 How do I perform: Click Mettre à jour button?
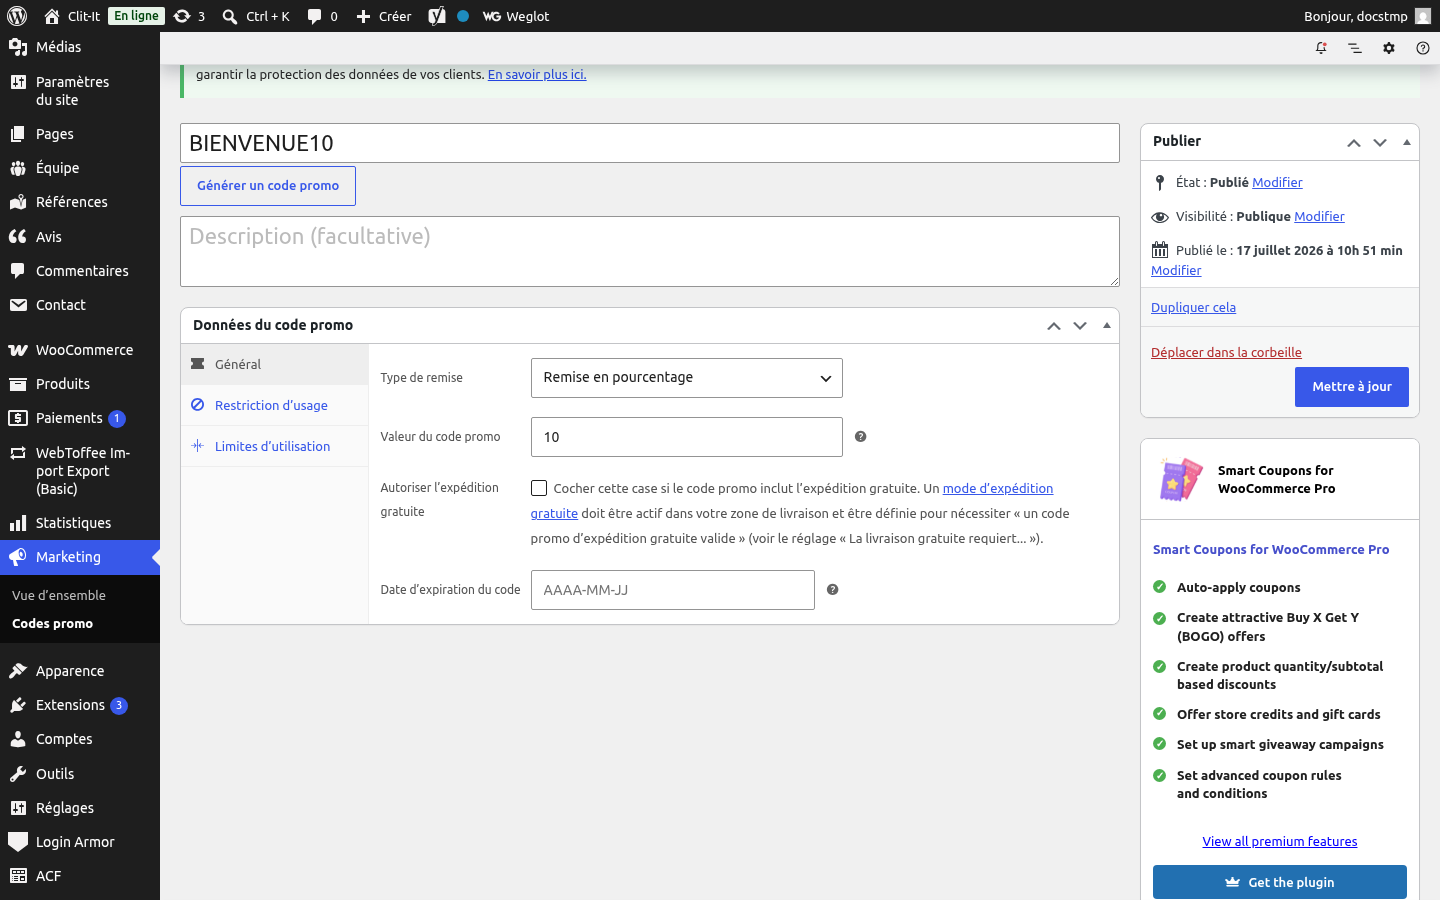pos(1352,387)
